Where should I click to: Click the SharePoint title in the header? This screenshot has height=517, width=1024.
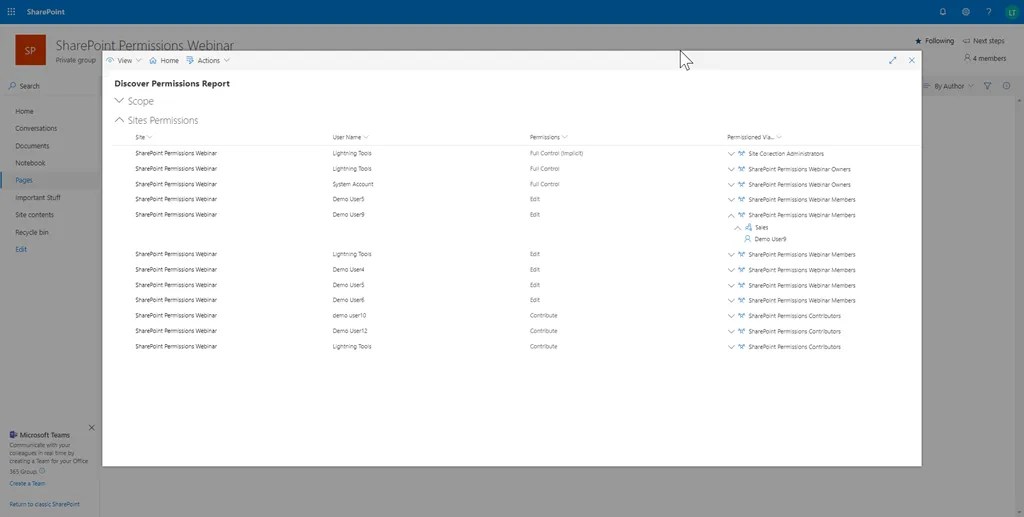[x=46, y=12]
